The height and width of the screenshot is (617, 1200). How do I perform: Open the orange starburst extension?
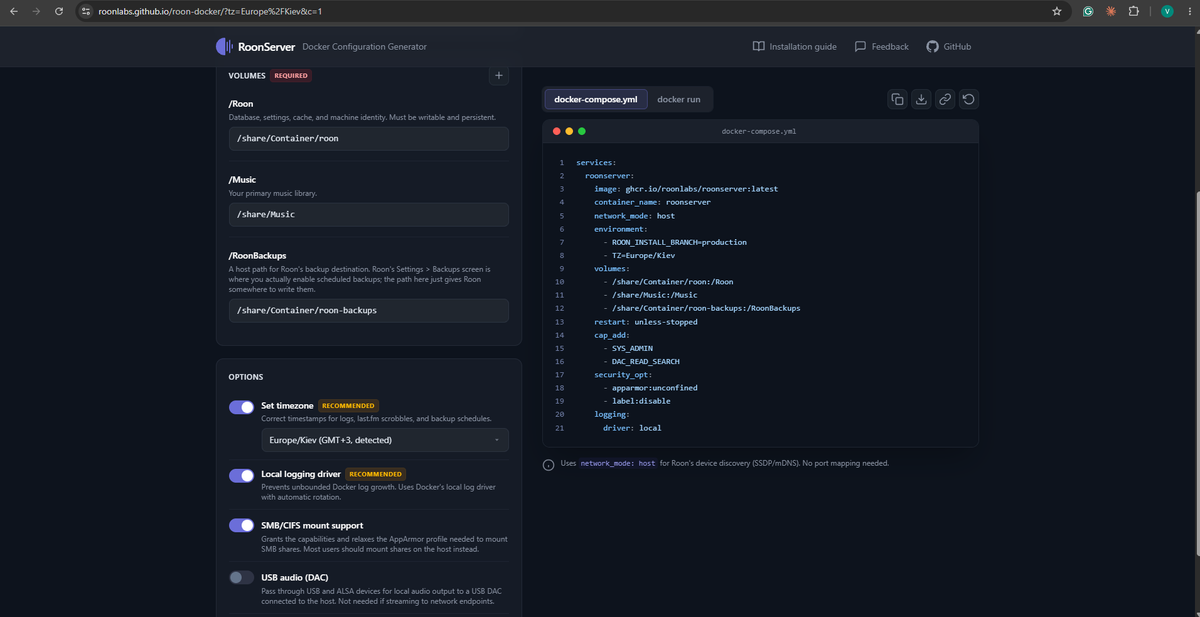point(1110,11)
